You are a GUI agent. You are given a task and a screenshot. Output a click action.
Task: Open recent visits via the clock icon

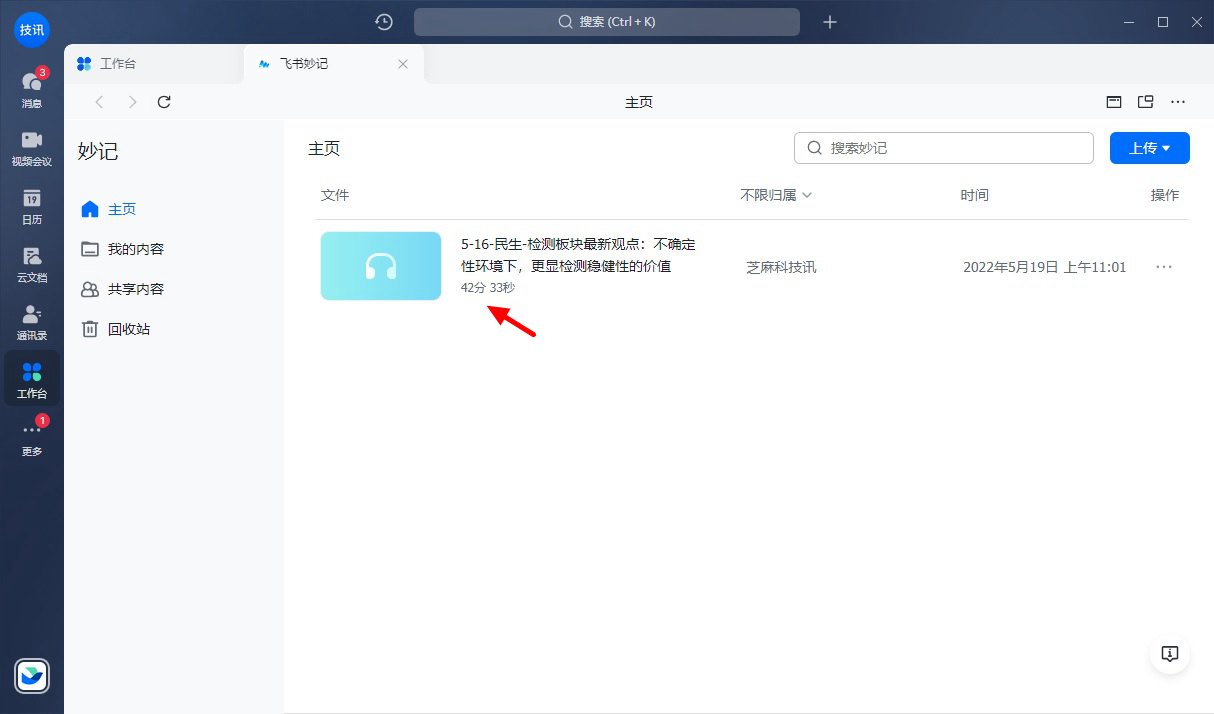coord(383,21)
